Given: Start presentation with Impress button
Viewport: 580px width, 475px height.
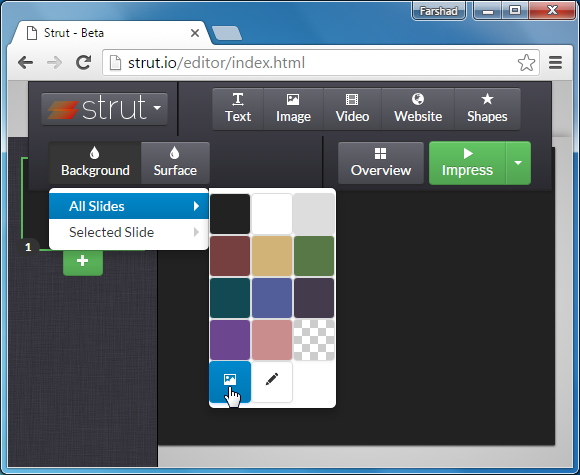Looking at the screenshot, I should tap(467, 163).
